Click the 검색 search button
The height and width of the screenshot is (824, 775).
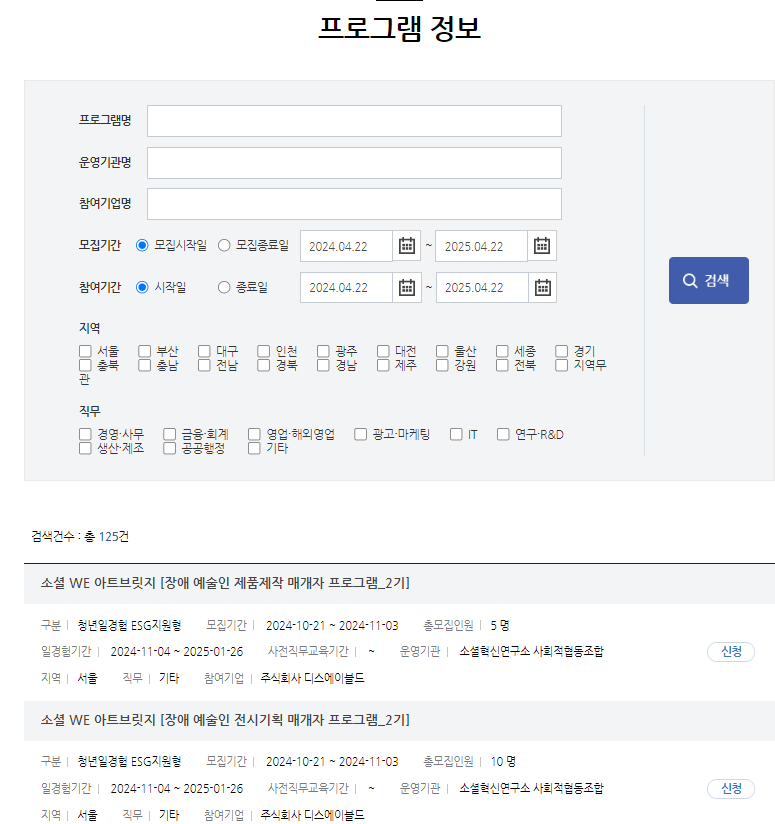point(708,280)
